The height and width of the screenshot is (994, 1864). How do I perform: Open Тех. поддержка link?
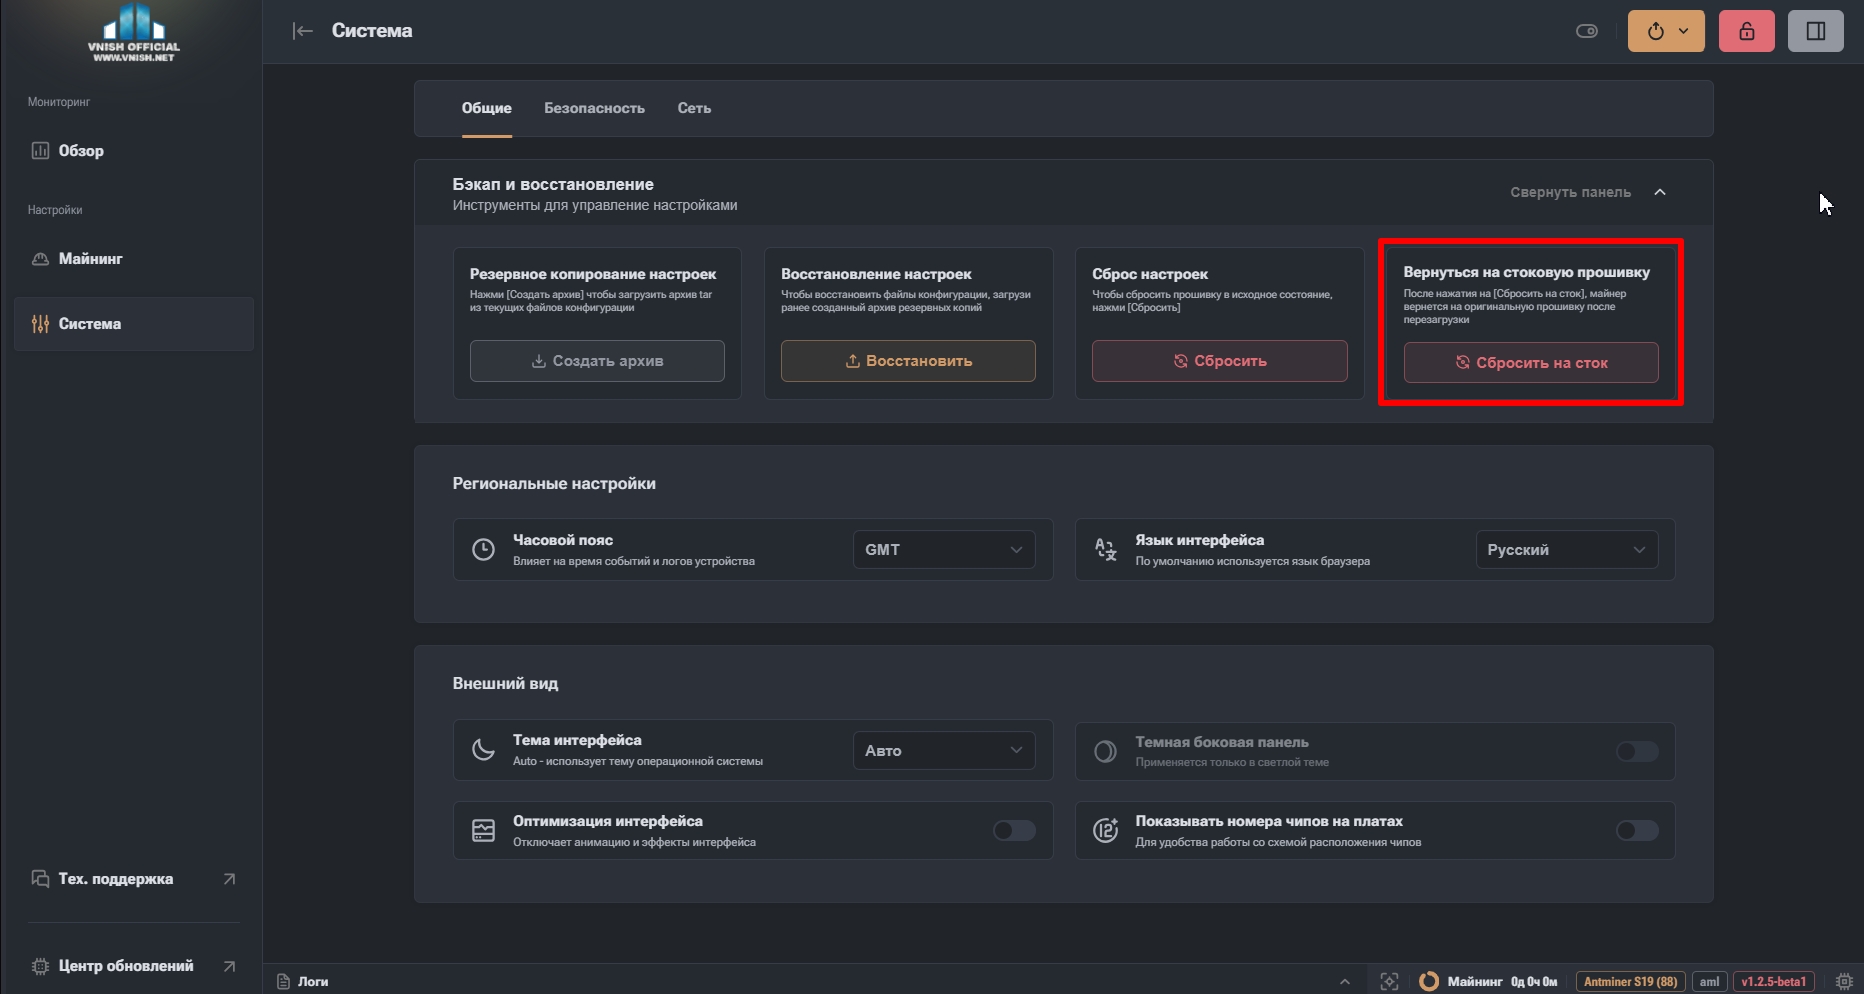(x=133, y=879)
